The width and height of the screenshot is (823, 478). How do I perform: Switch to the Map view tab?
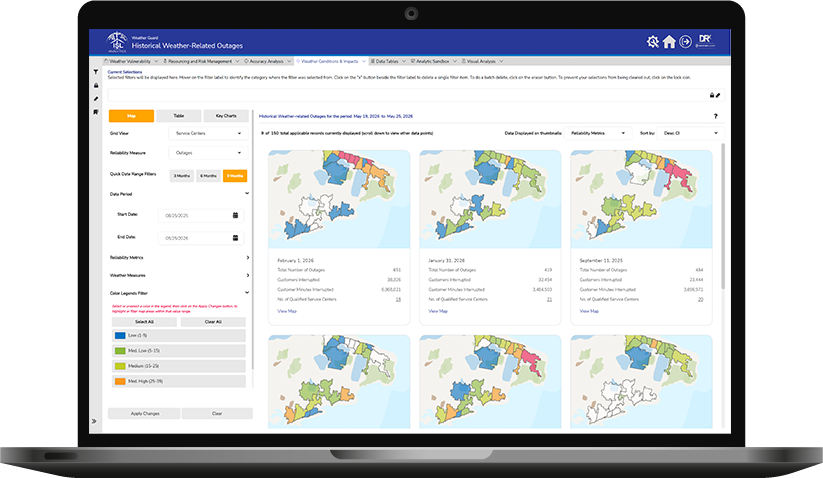(131, 116)
